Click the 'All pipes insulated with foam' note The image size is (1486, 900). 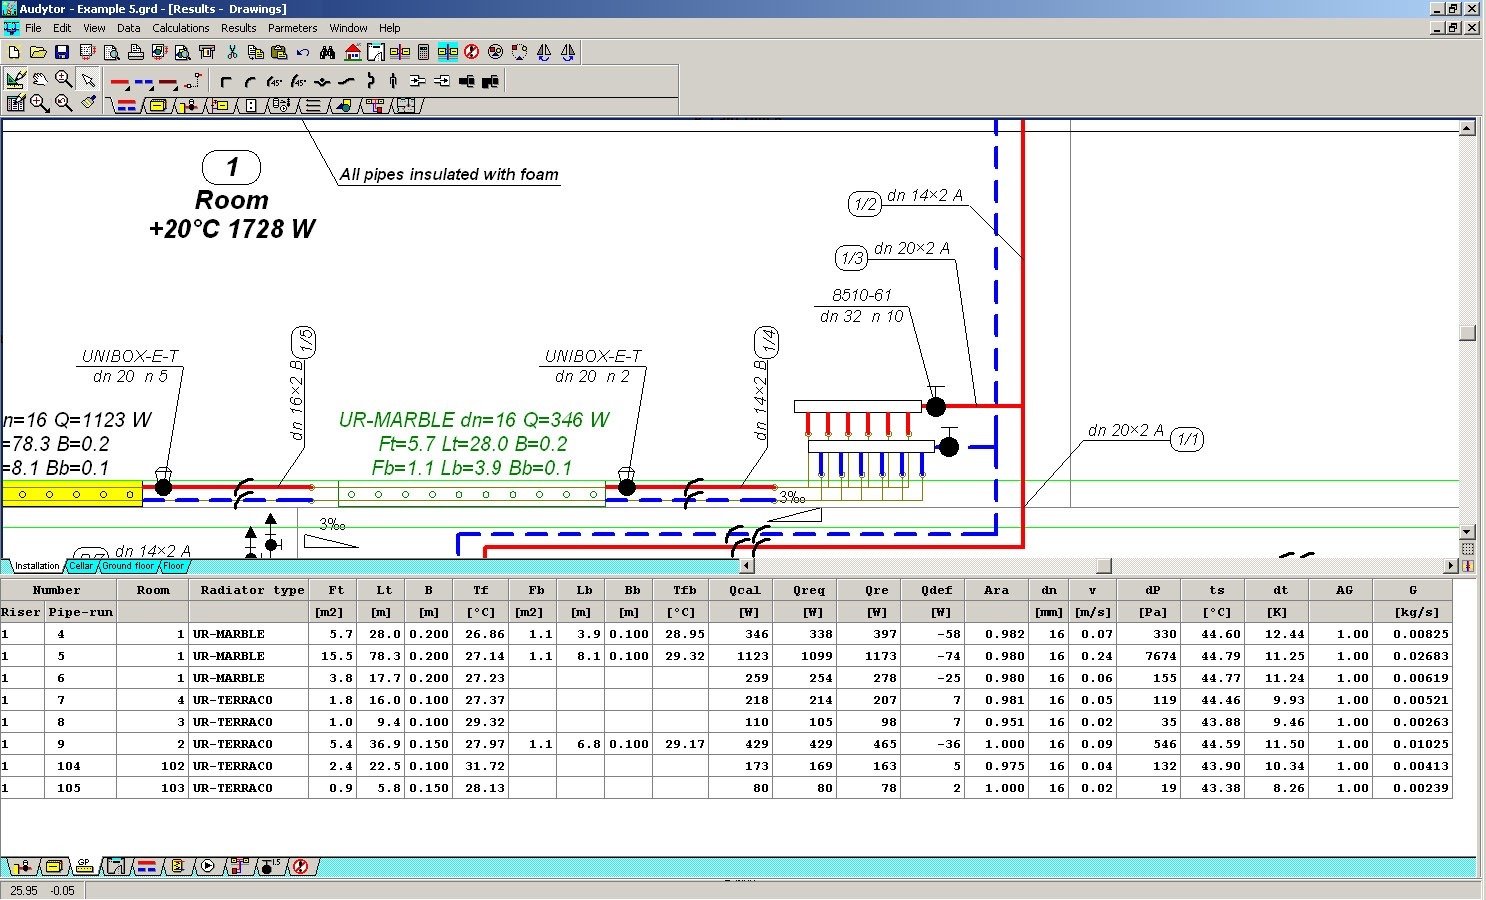(449, 174)
